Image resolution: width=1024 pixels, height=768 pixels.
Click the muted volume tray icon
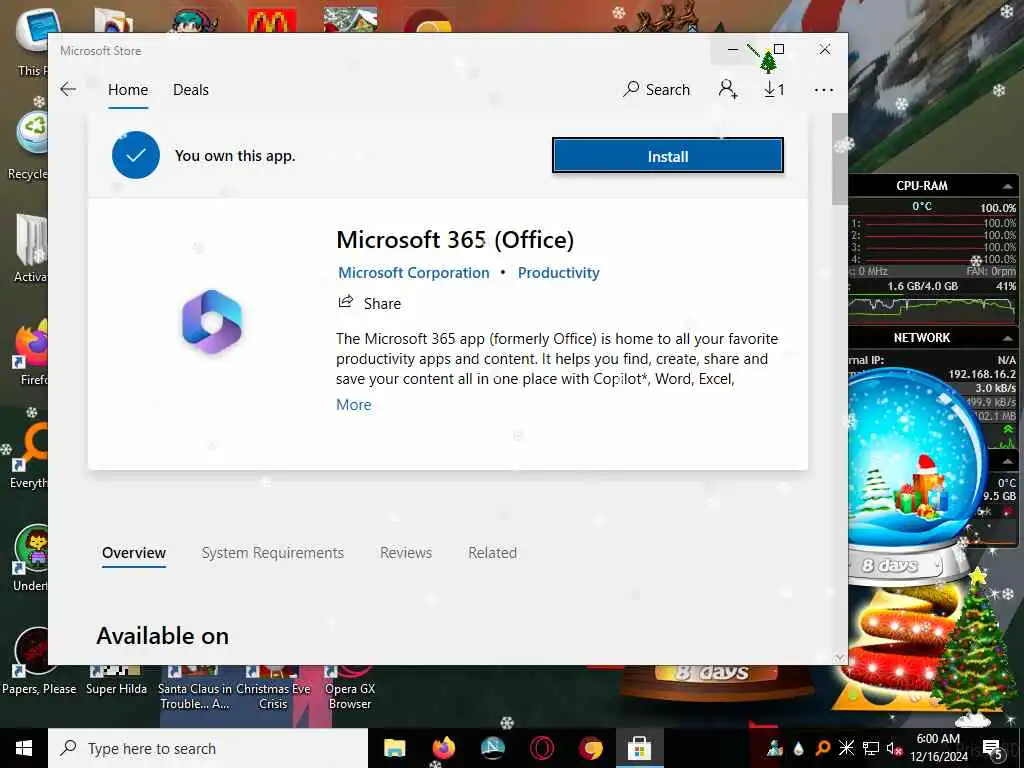click(x=893, y=748)
